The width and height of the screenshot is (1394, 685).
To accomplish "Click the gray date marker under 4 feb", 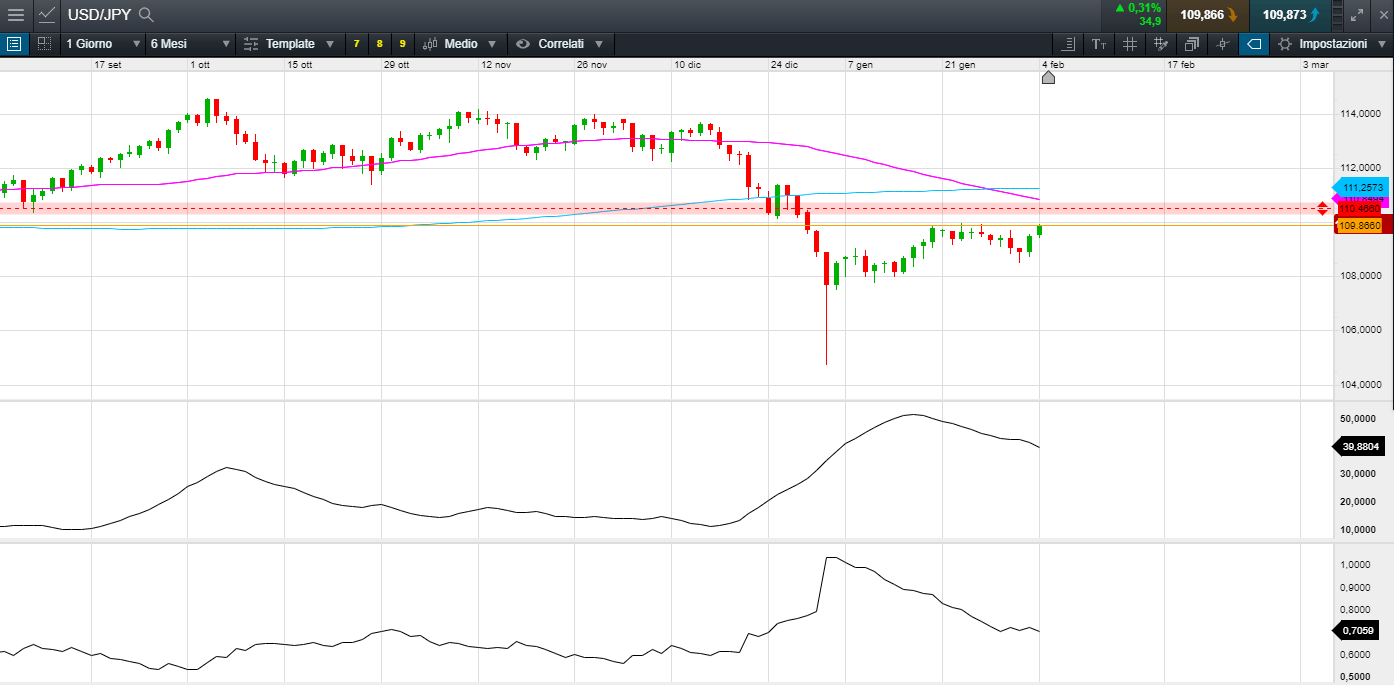I will tap(1048, 78).
